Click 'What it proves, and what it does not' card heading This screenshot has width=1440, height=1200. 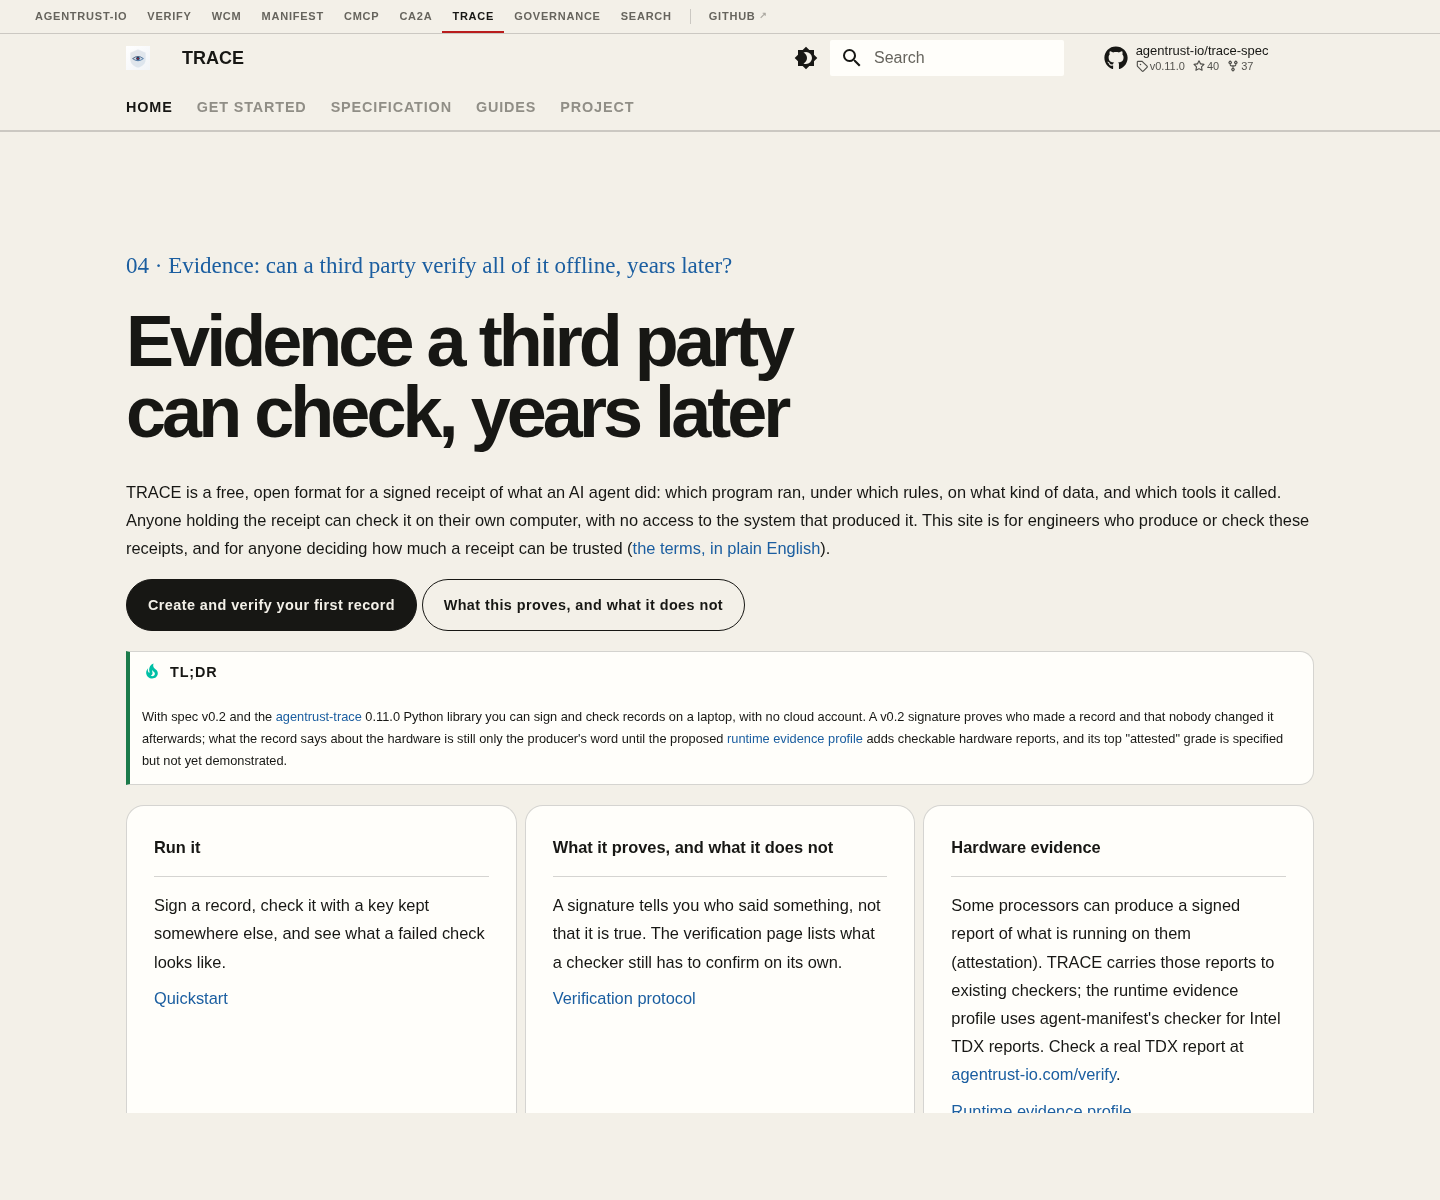[x=693, y=847]
